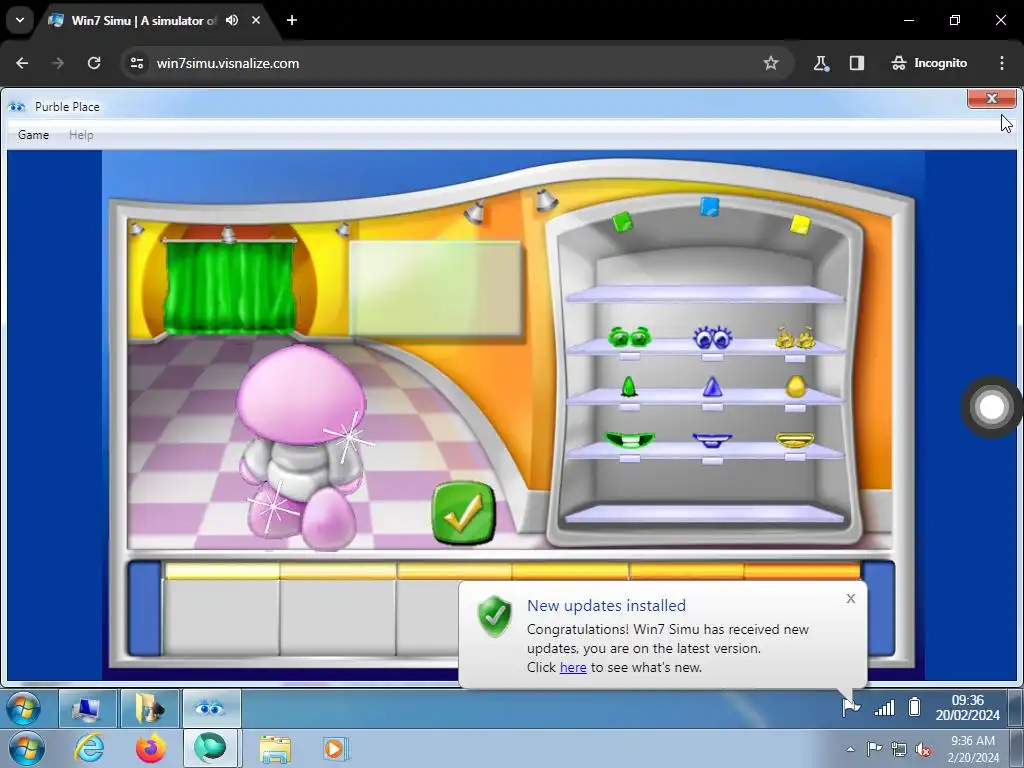Open the simulator Start menu orb
1024x768 pixels.
pos(24,708)
